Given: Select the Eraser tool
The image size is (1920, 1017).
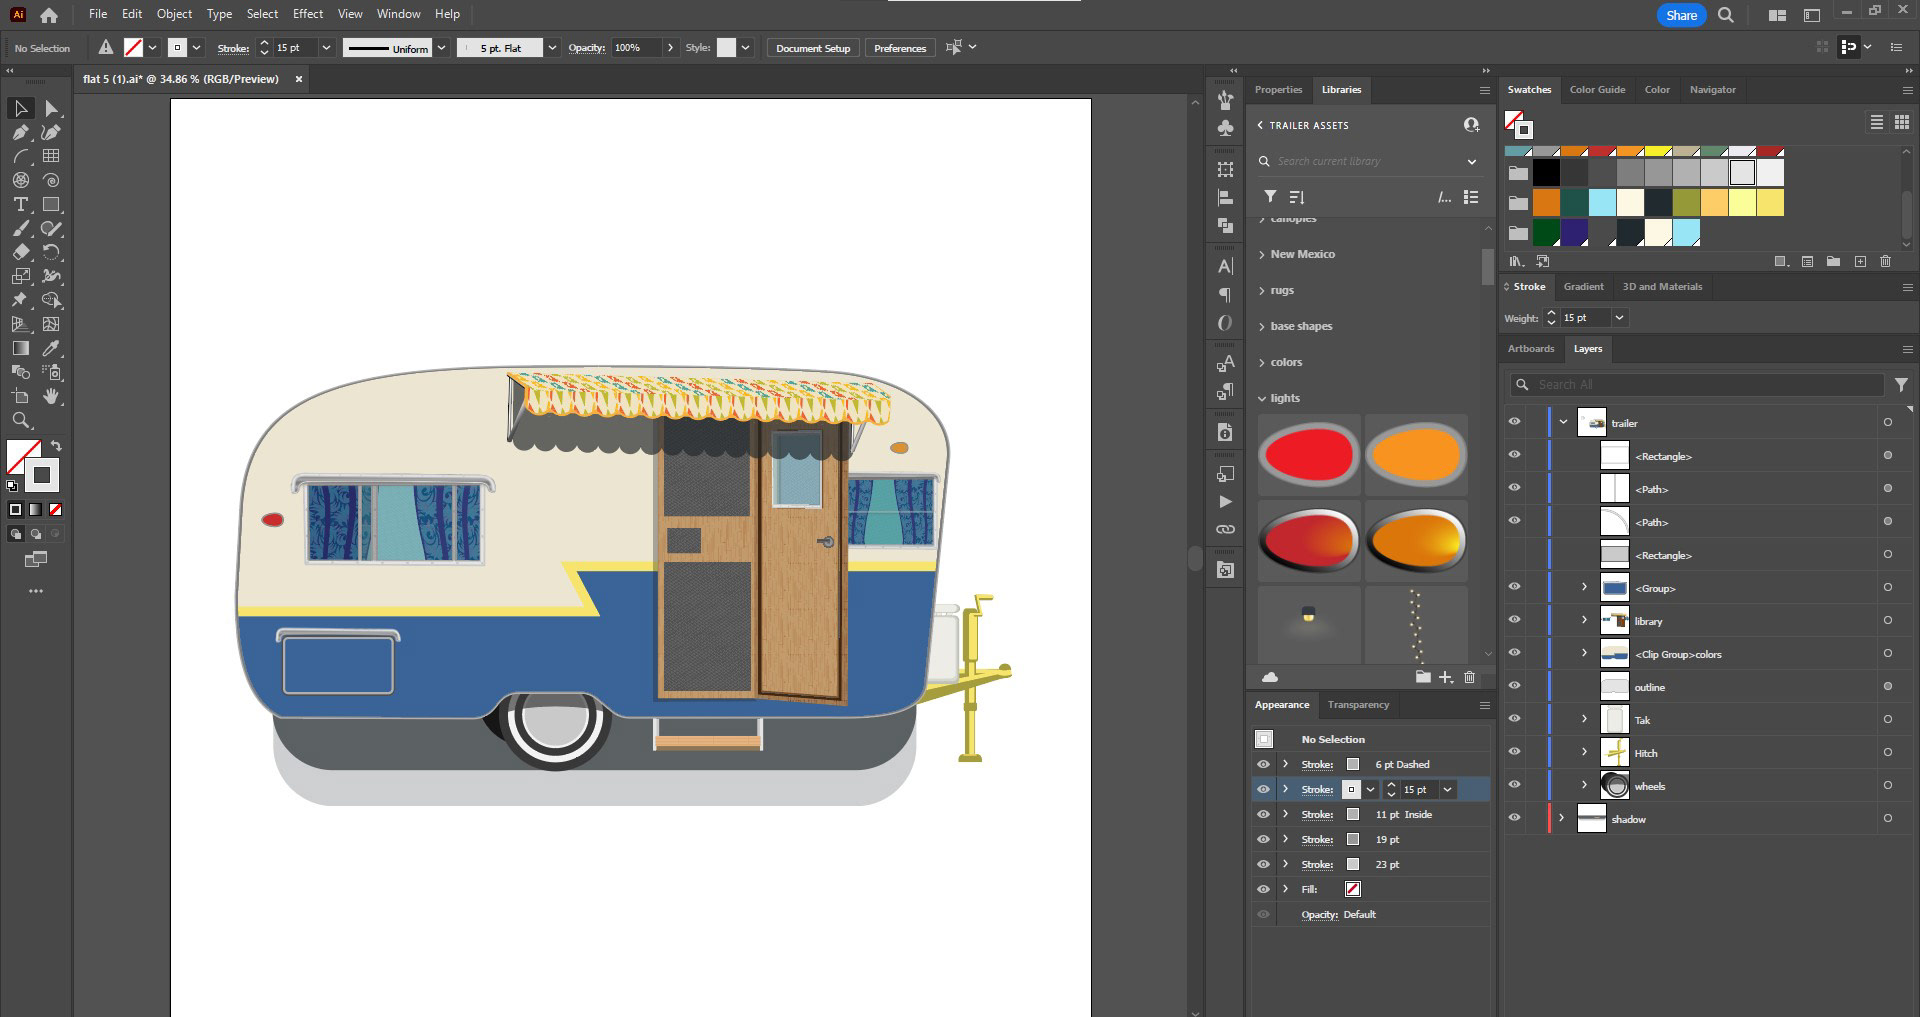Looking at the screenshot, I should point(21,252).
